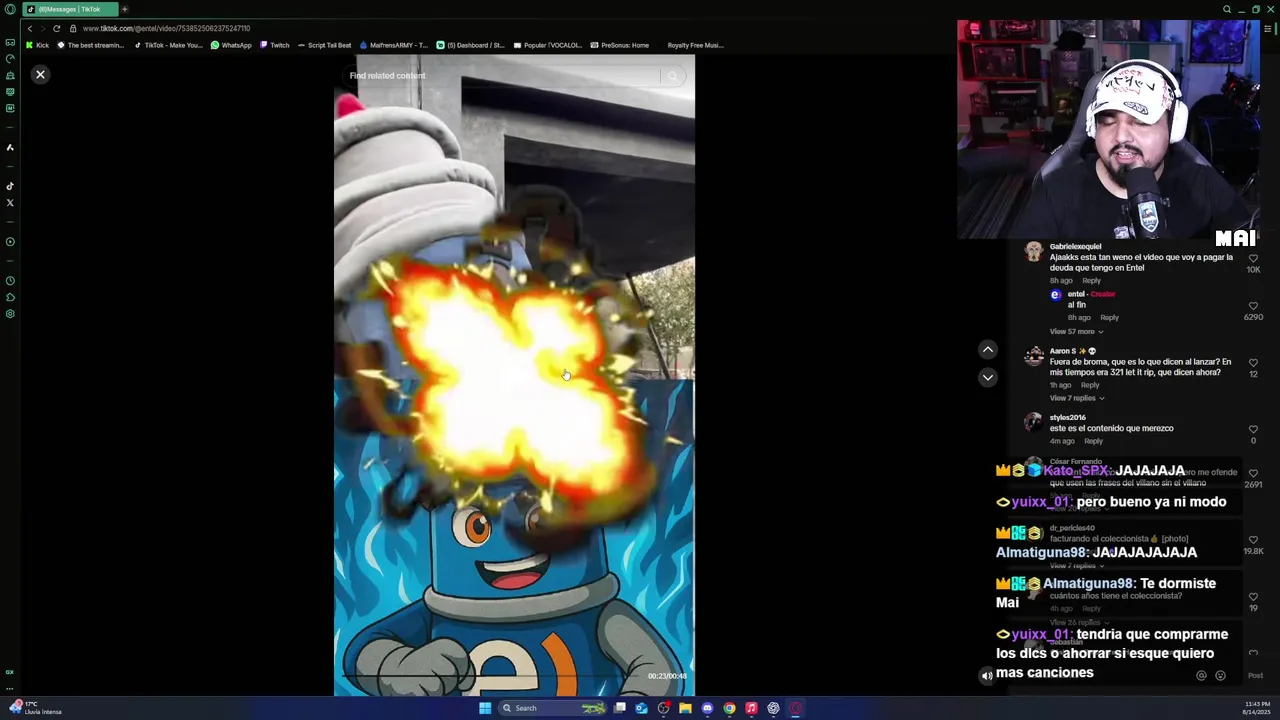Open Aaron S's profile avatar
1280x720 pixels.
[1034, 355]
